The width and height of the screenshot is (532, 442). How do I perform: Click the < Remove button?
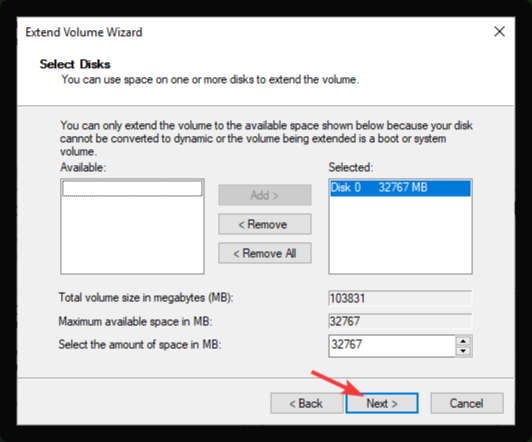pos(265,224)
